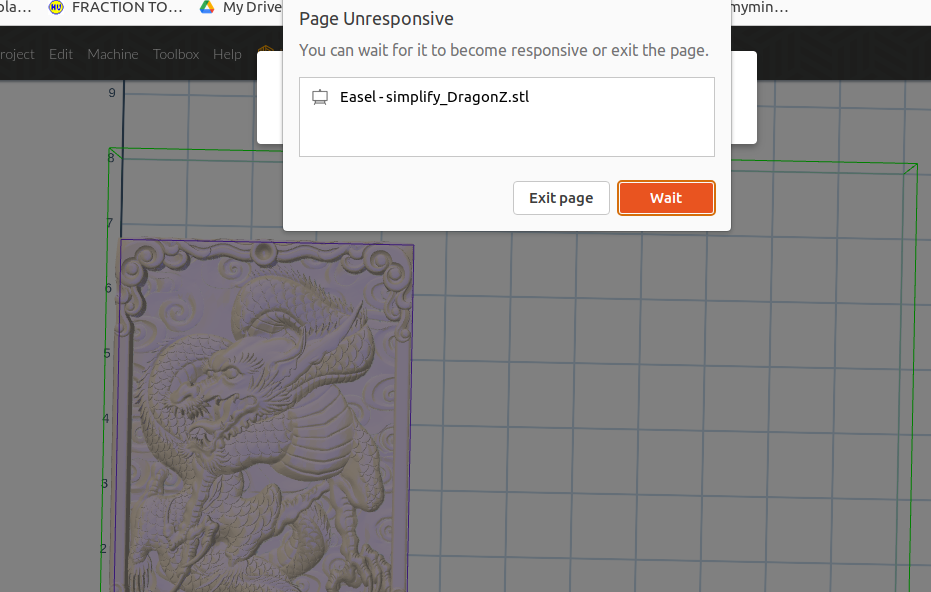Switch to the FRACTION TO browser tab
The height and width of the screenshot is (592, 931).
[115, 8]
